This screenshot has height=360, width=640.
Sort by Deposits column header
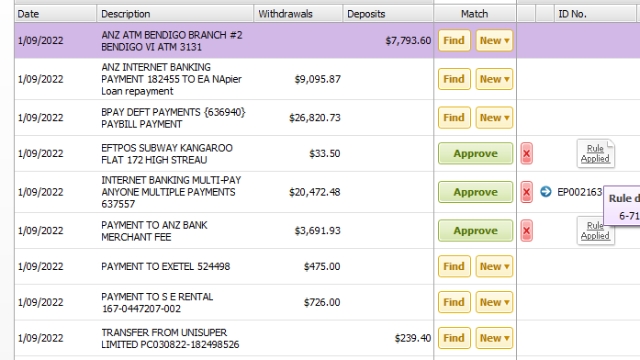[388, 14]
